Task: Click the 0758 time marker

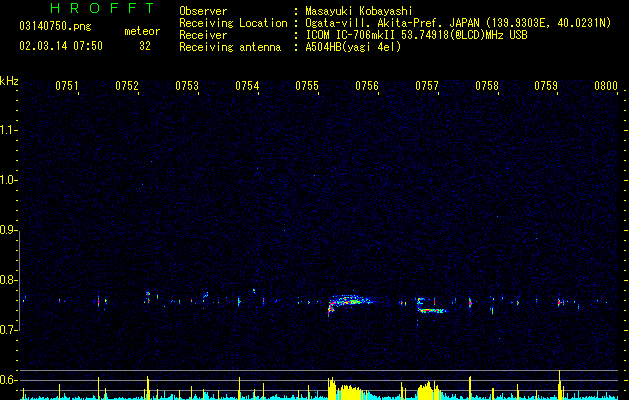Action: [x=487, y=86]
